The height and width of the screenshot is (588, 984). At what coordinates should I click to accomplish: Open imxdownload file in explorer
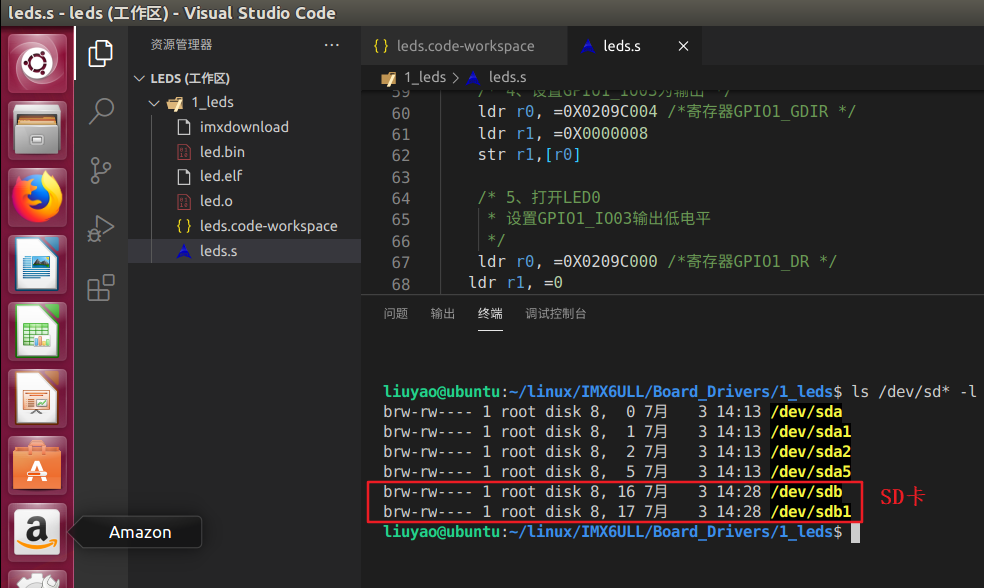(x=244, y=127)
